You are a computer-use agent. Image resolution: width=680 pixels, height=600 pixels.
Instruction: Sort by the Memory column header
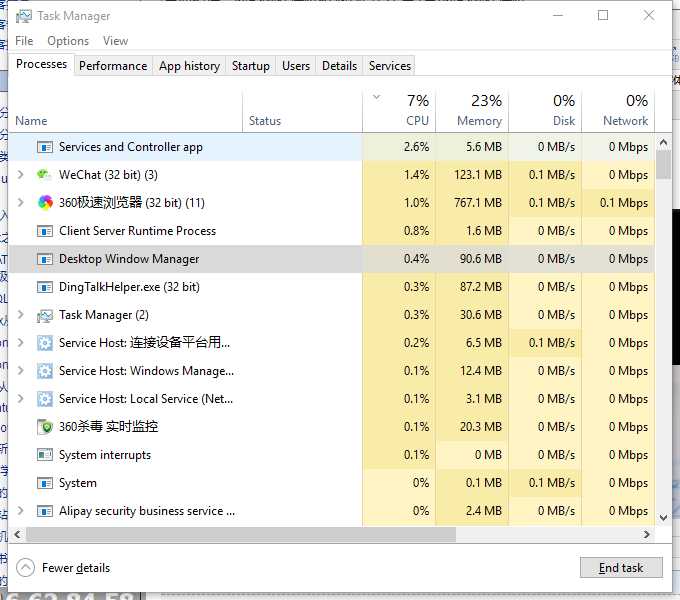point(472,111)
